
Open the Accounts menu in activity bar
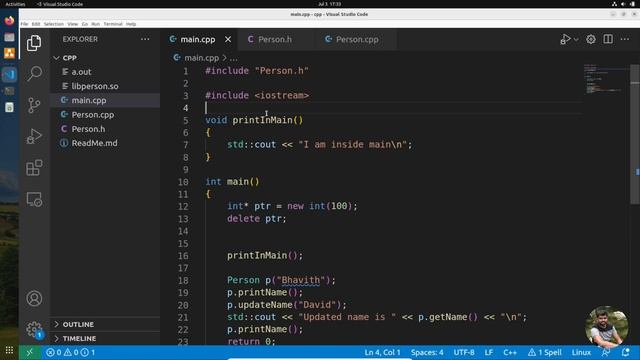pyautogui.click(x=34, y=298)
